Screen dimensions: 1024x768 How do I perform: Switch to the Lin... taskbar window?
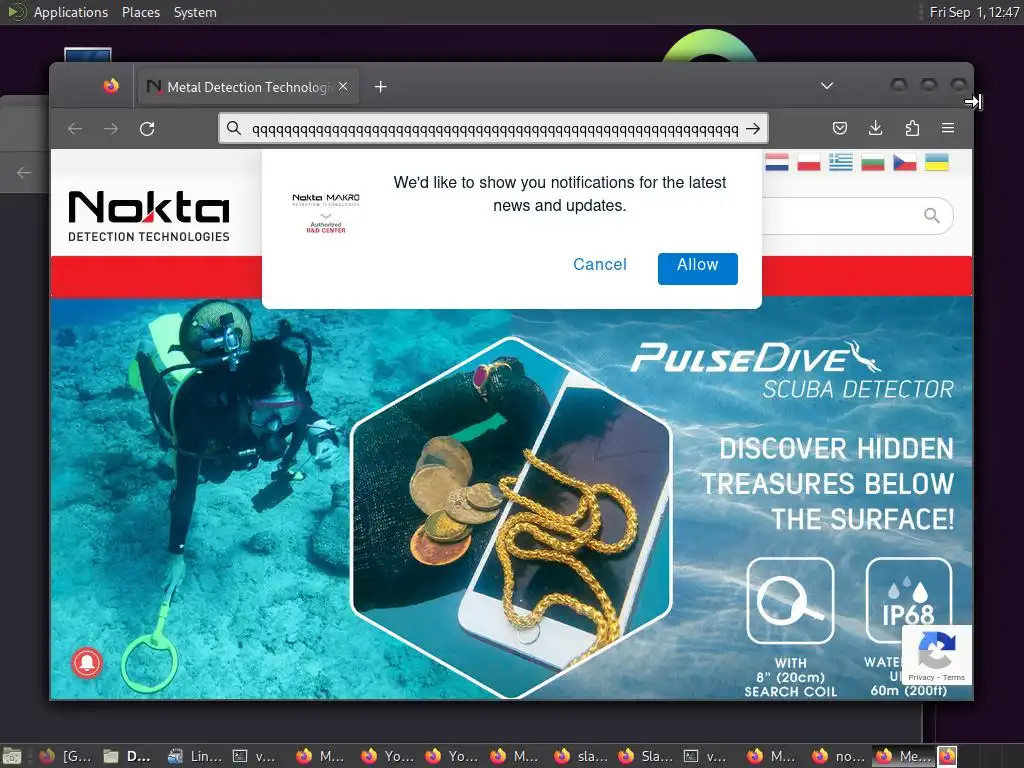pos(195,756)
